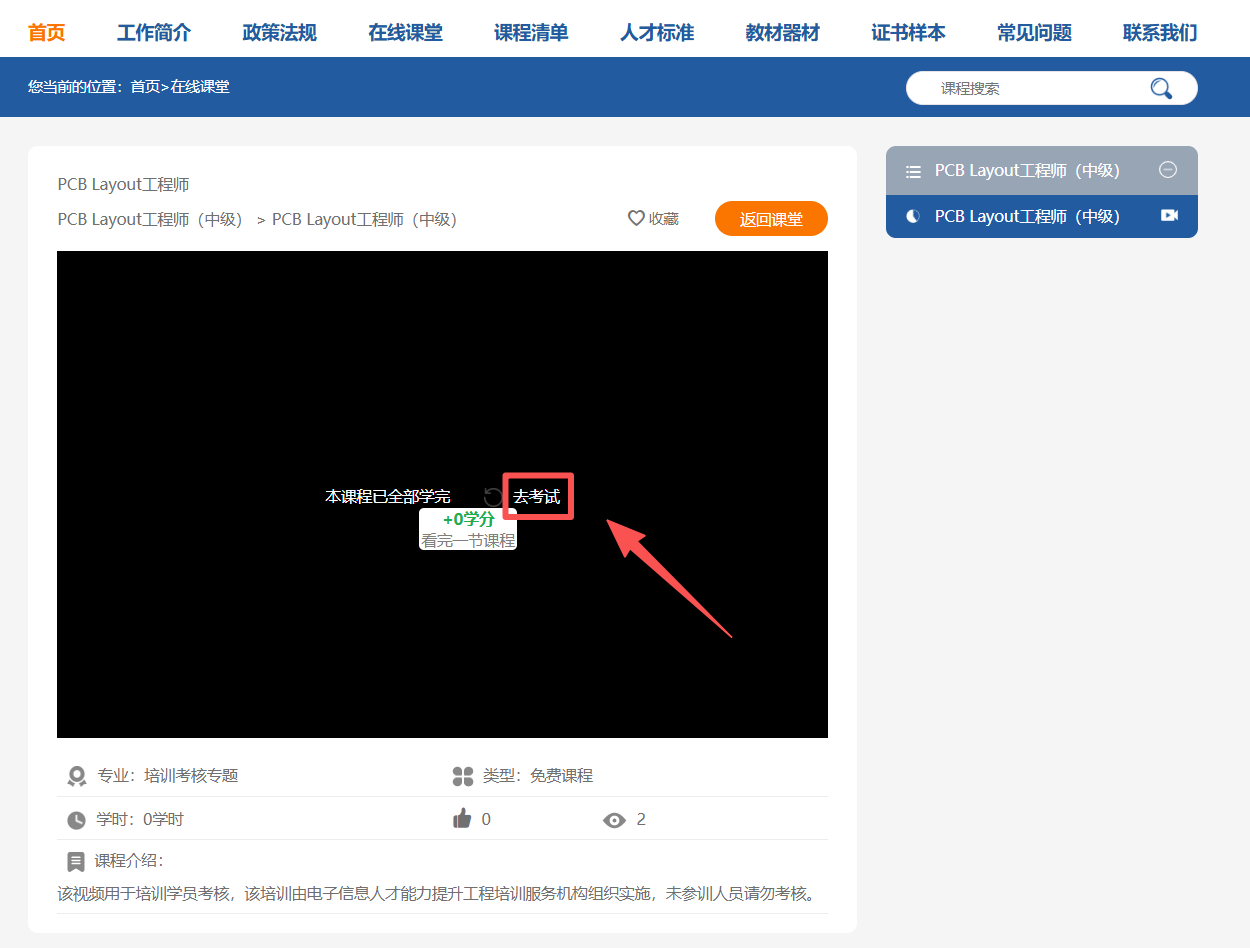1250x948 pixels.
Task: Collapse the sidebar chapter with minus icon
Action: (x=1167, y=170)
